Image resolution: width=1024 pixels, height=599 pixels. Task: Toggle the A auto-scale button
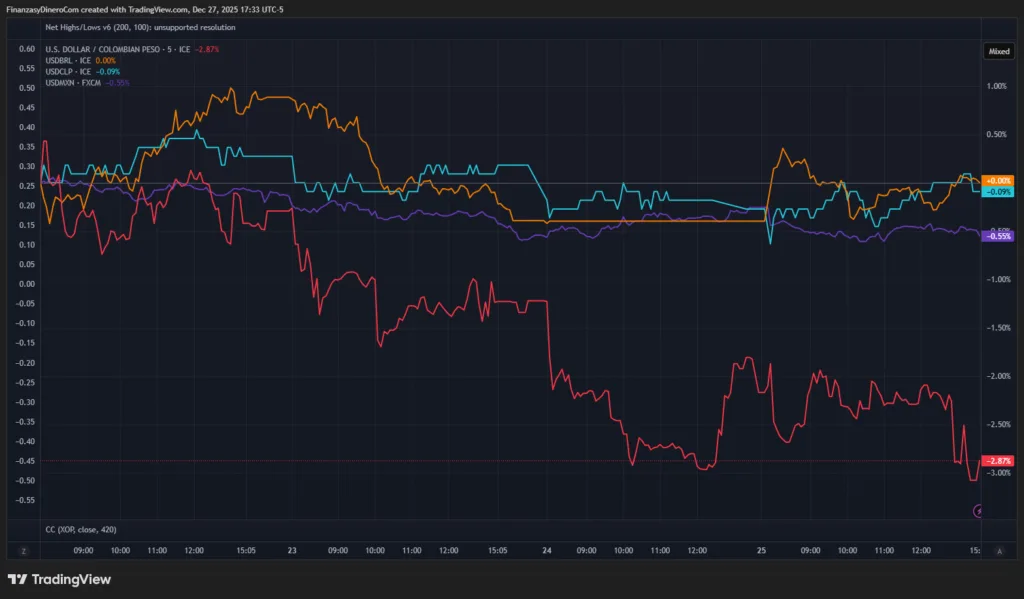tap(998, 550)
